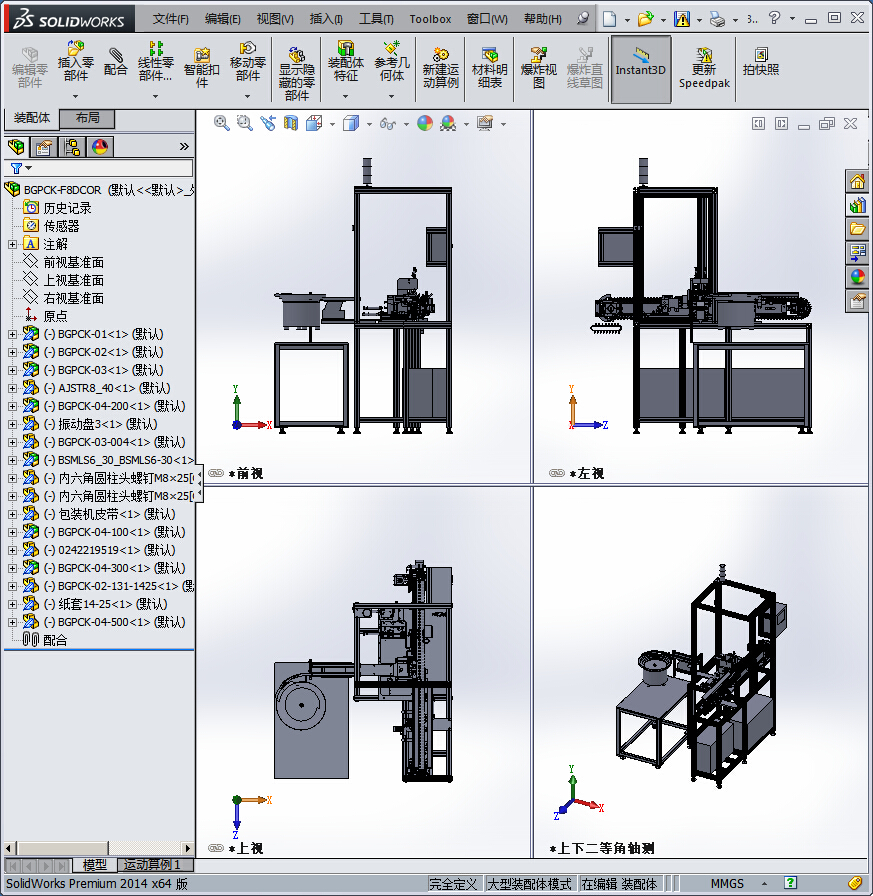Select PropertyManager tab icon
The width and height of the screenshot is (873, 896).
44,147
